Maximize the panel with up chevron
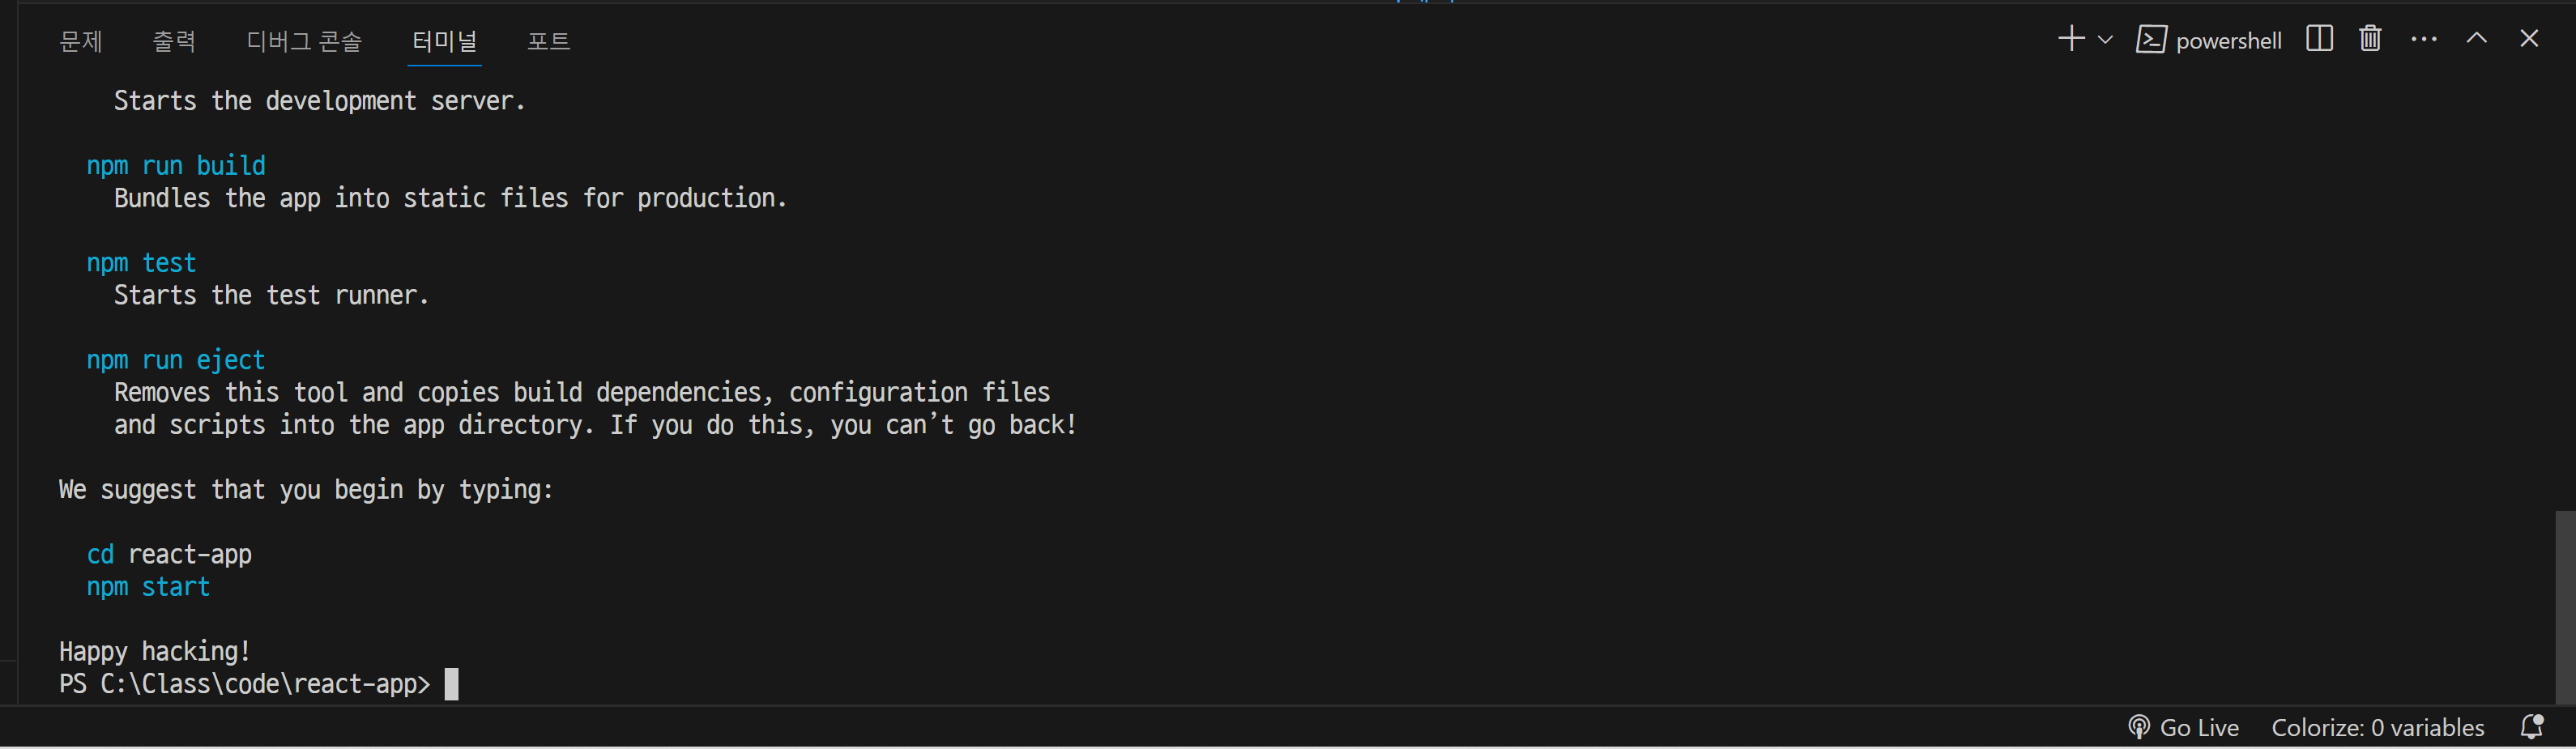The width and height of the screenshot is (2576, 749). 2477,38
